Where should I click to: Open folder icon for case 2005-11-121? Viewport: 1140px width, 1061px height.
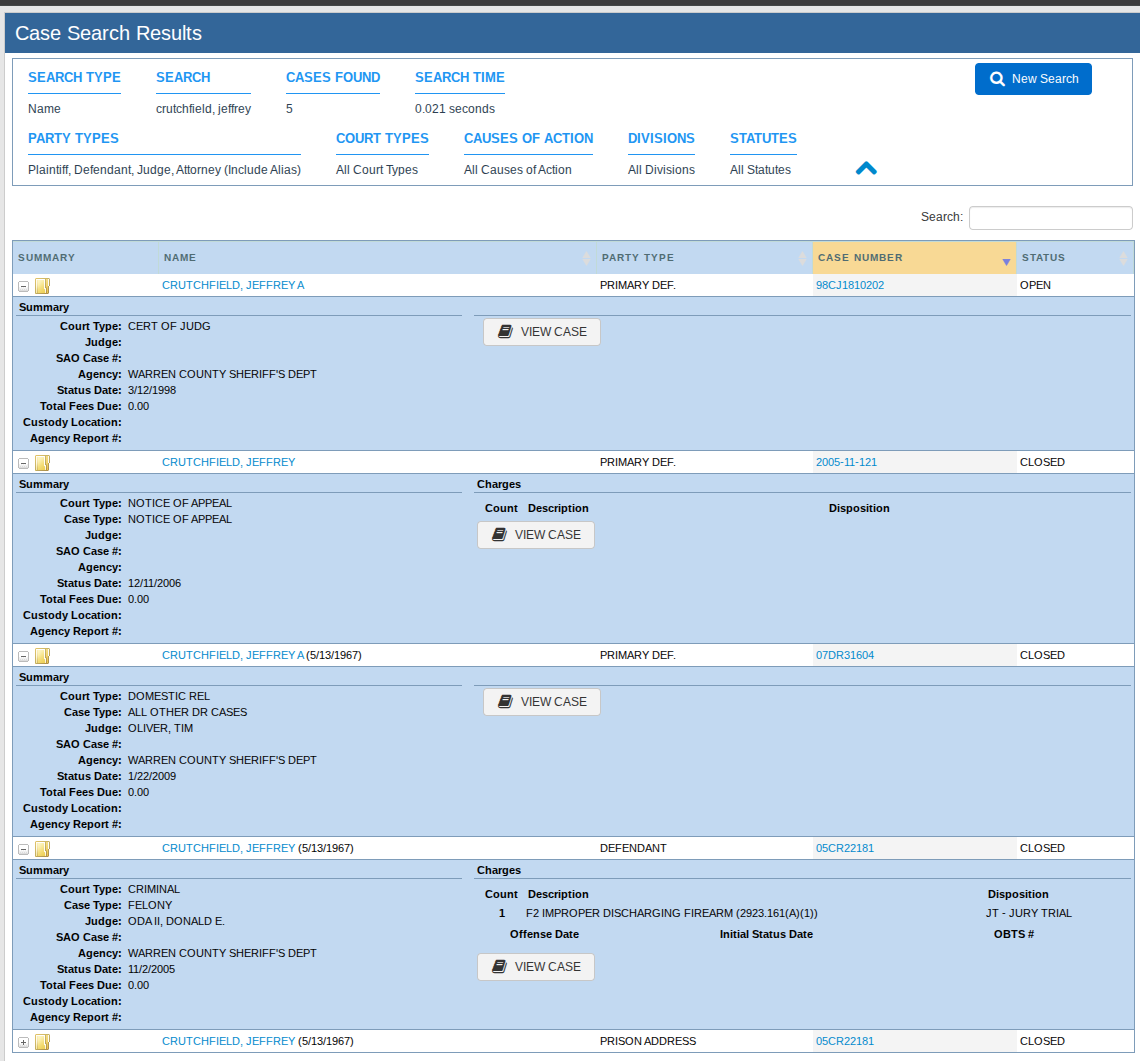[43, 463]
